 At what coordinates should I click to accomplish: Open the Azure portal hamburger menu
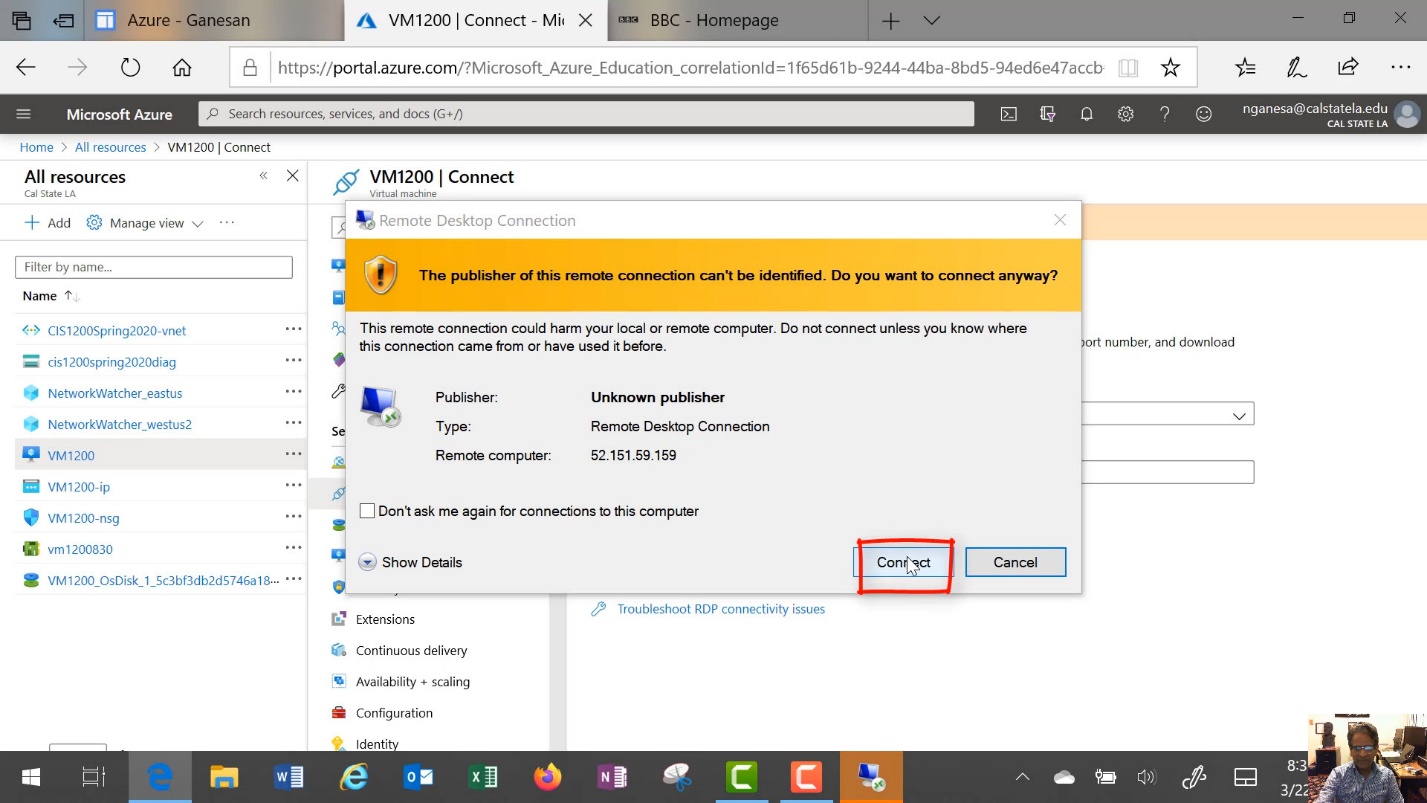coord(24,114)
